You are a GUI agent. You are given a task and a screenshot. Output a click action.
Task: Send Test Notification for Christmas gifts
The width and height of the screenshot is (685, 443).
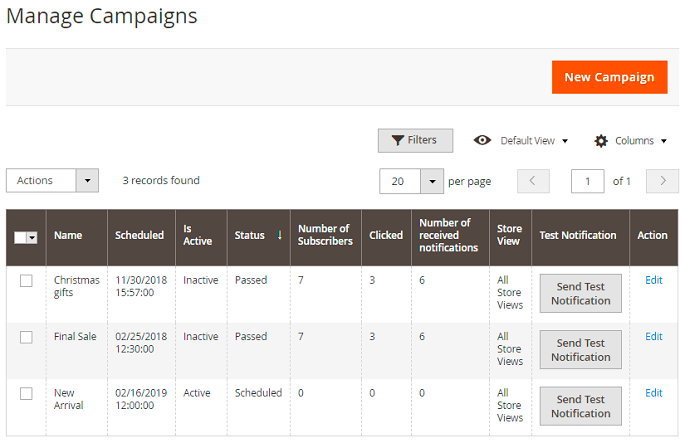[580, 293]
